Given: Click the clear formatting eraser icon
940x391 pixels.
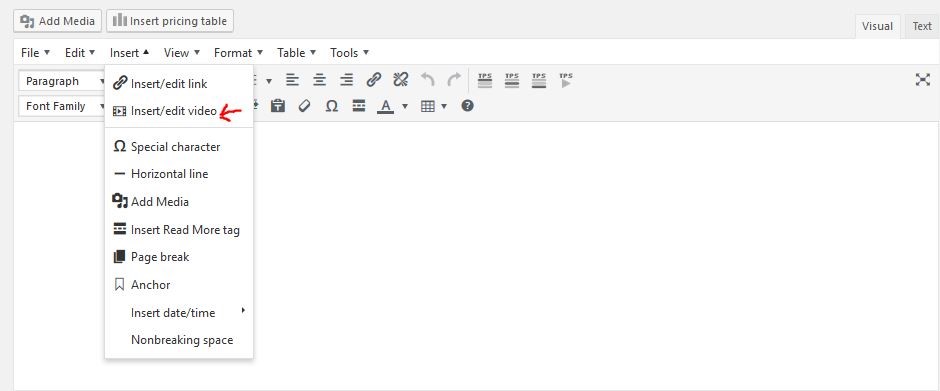Looking at the screenshot, I should (x=305, y=106).
